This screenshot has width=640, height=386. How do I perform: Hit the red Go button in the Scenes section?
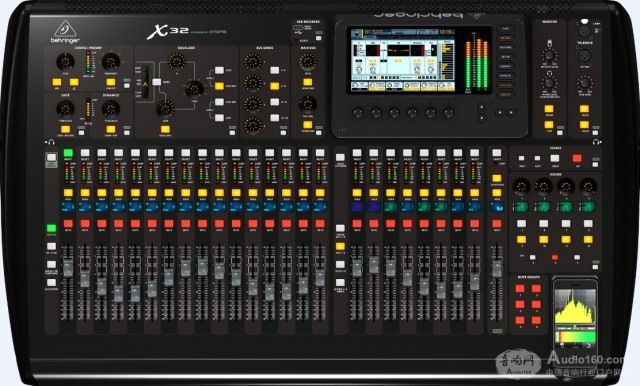click(x=577, y=158)
